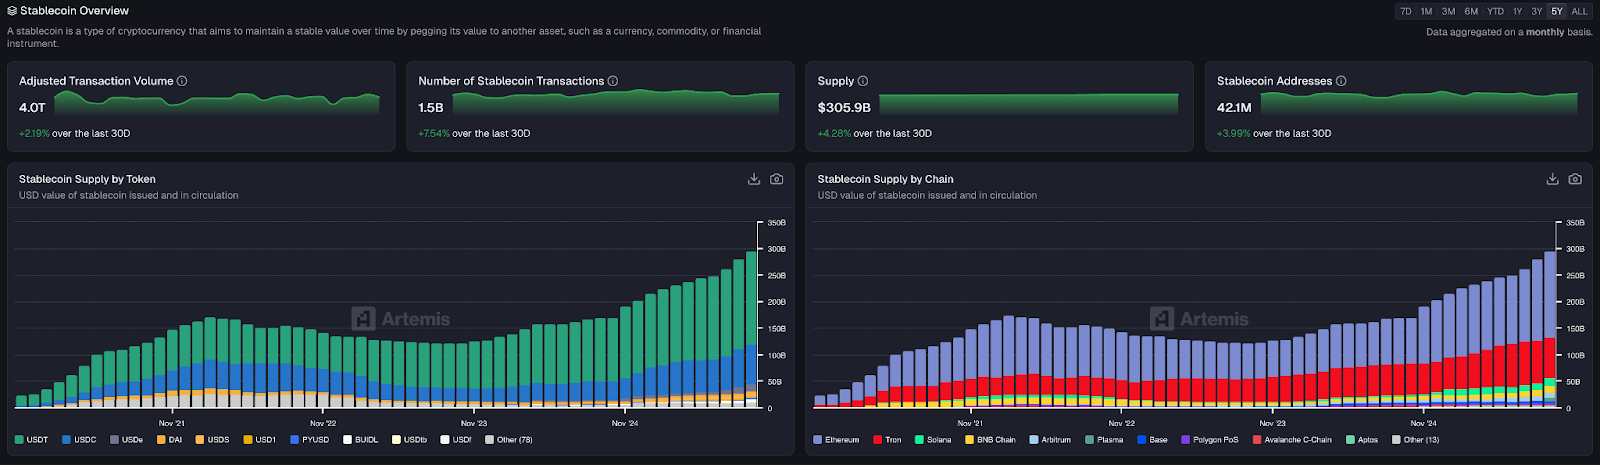Toggle Polygon PoS series in chain legend

click(1209, 440)
